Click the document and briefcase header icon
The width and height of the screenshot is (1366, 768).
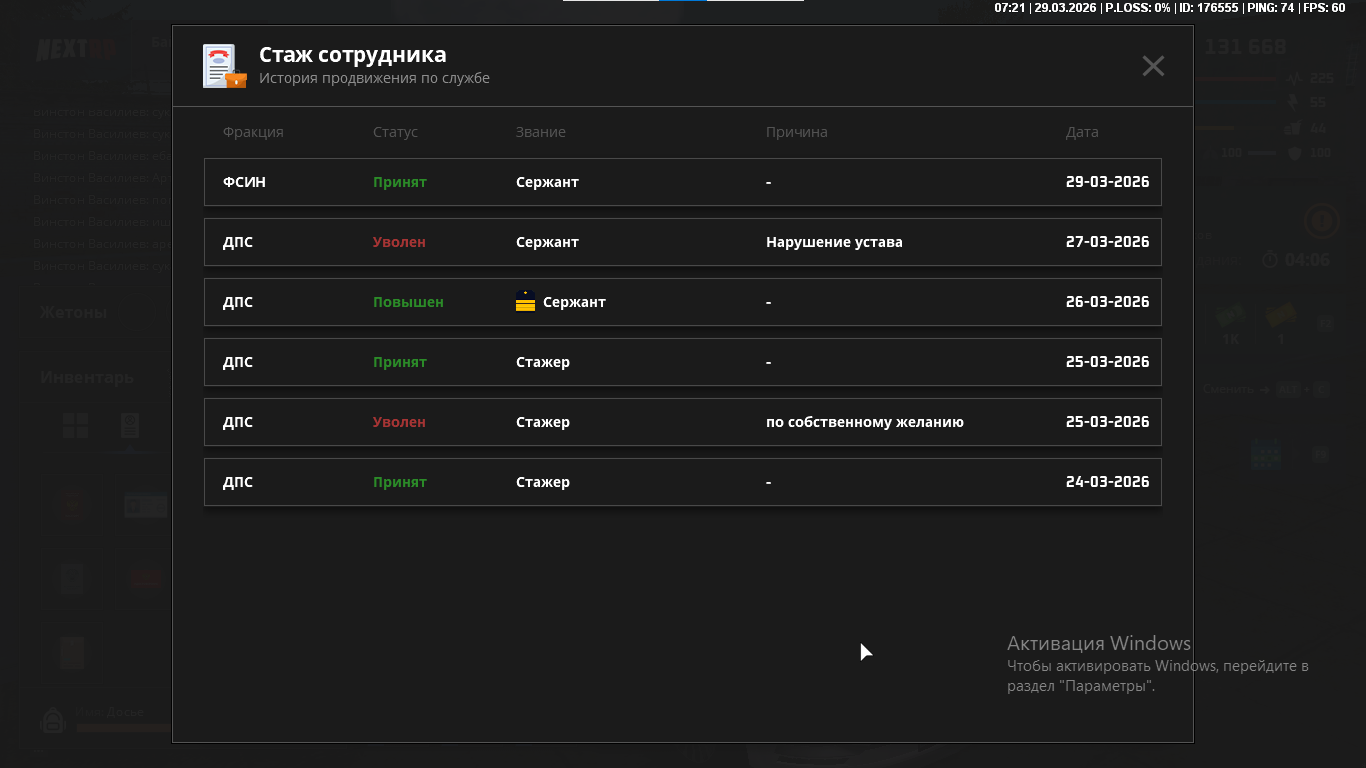pos(223,66)
